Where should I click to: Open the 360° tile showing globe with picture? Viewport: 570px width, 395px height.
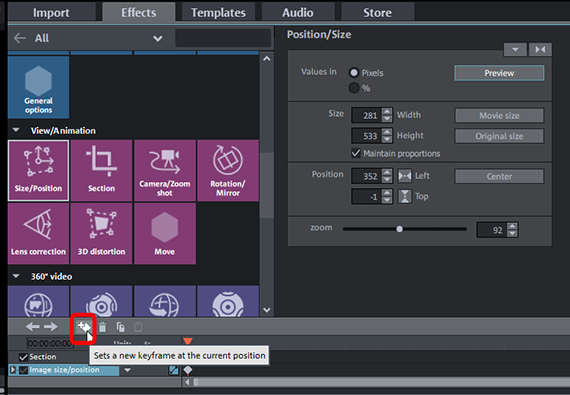39,301
